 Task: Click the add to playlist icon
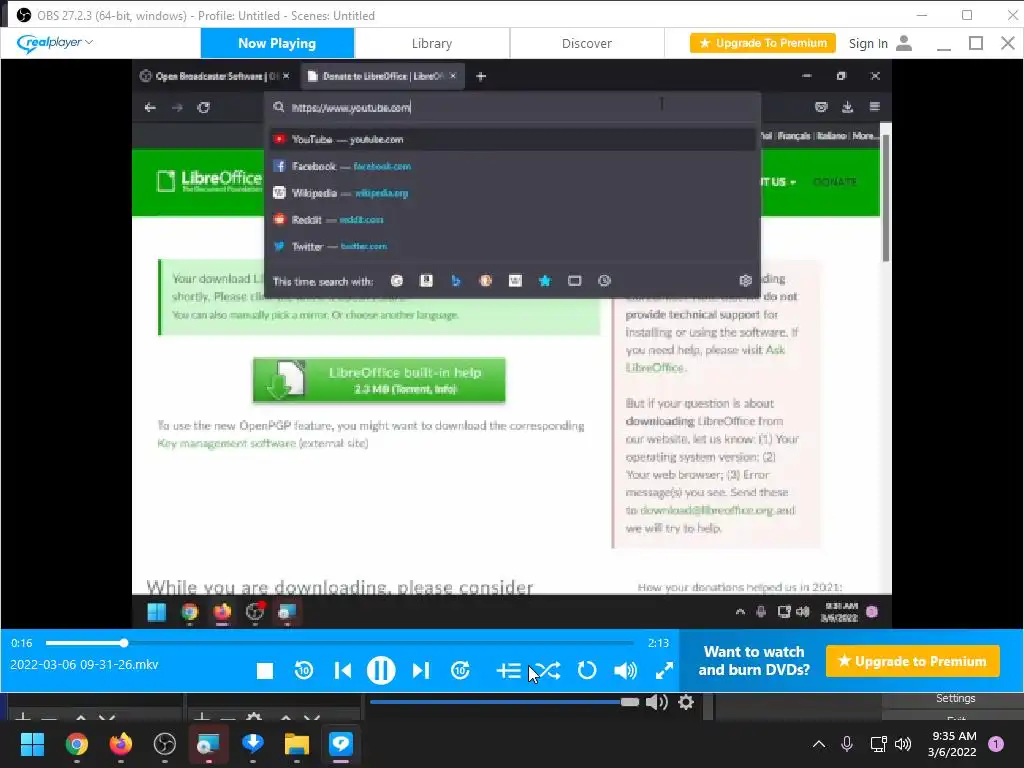[x=508, y=671]
